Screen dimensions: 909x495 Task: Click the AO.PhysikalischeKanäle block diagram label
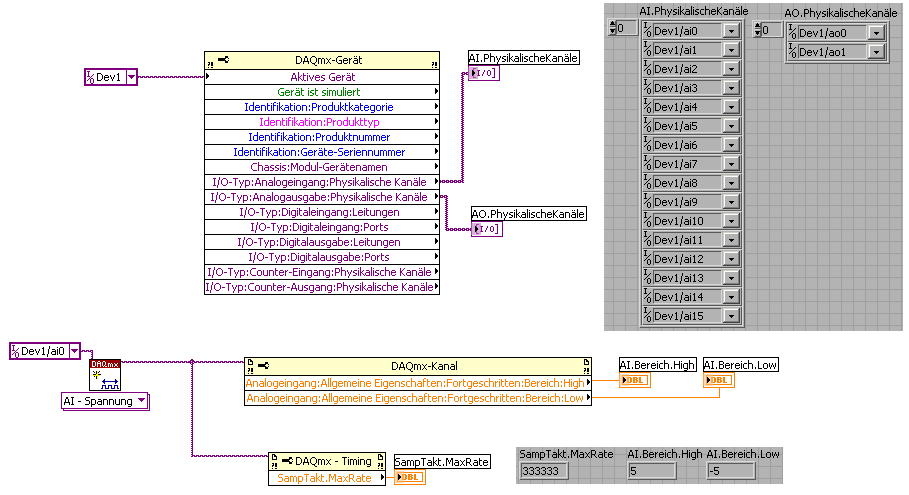tap(528, 214)
